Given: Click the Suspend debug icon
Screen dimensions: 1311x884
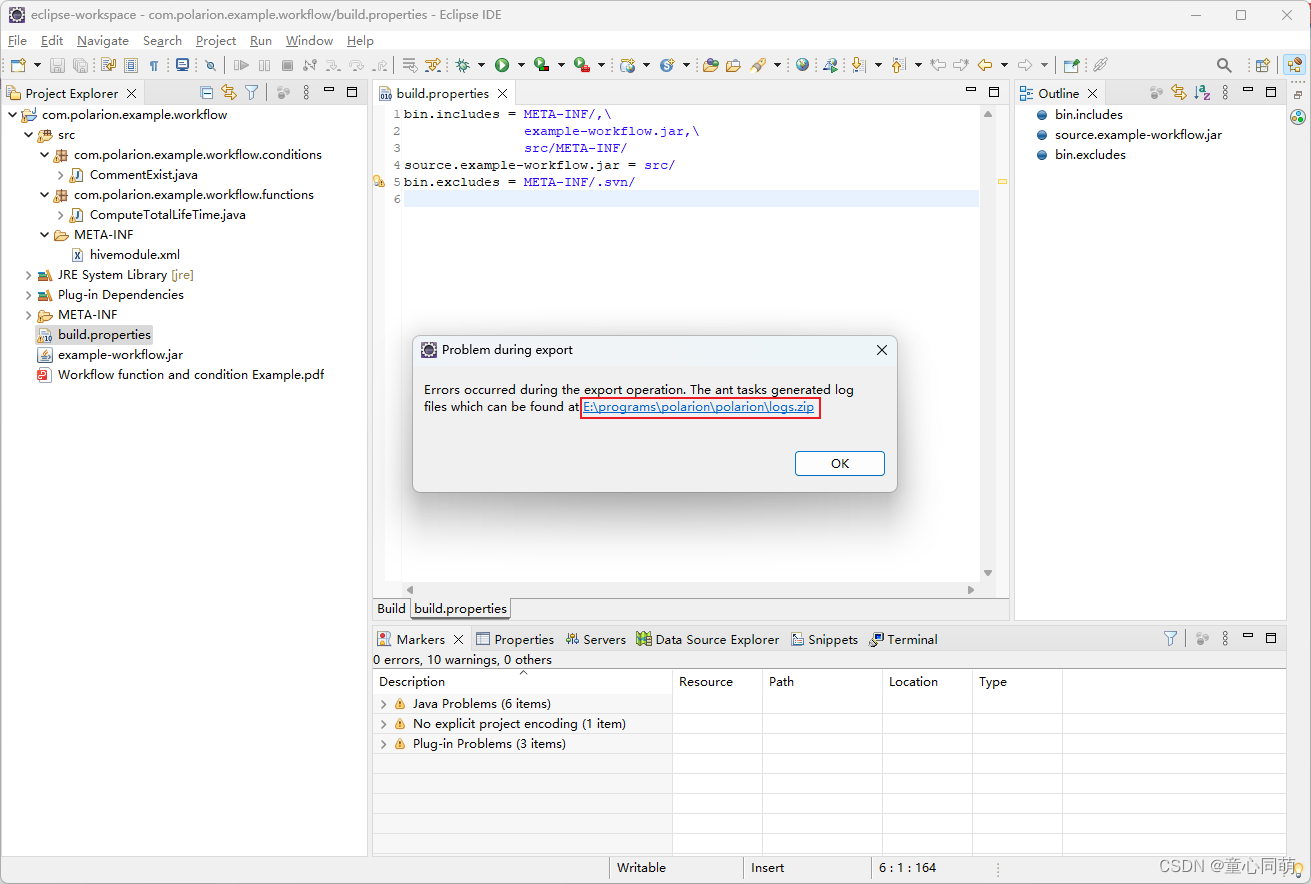Looking at the screenshot, I should coord(264,65).
